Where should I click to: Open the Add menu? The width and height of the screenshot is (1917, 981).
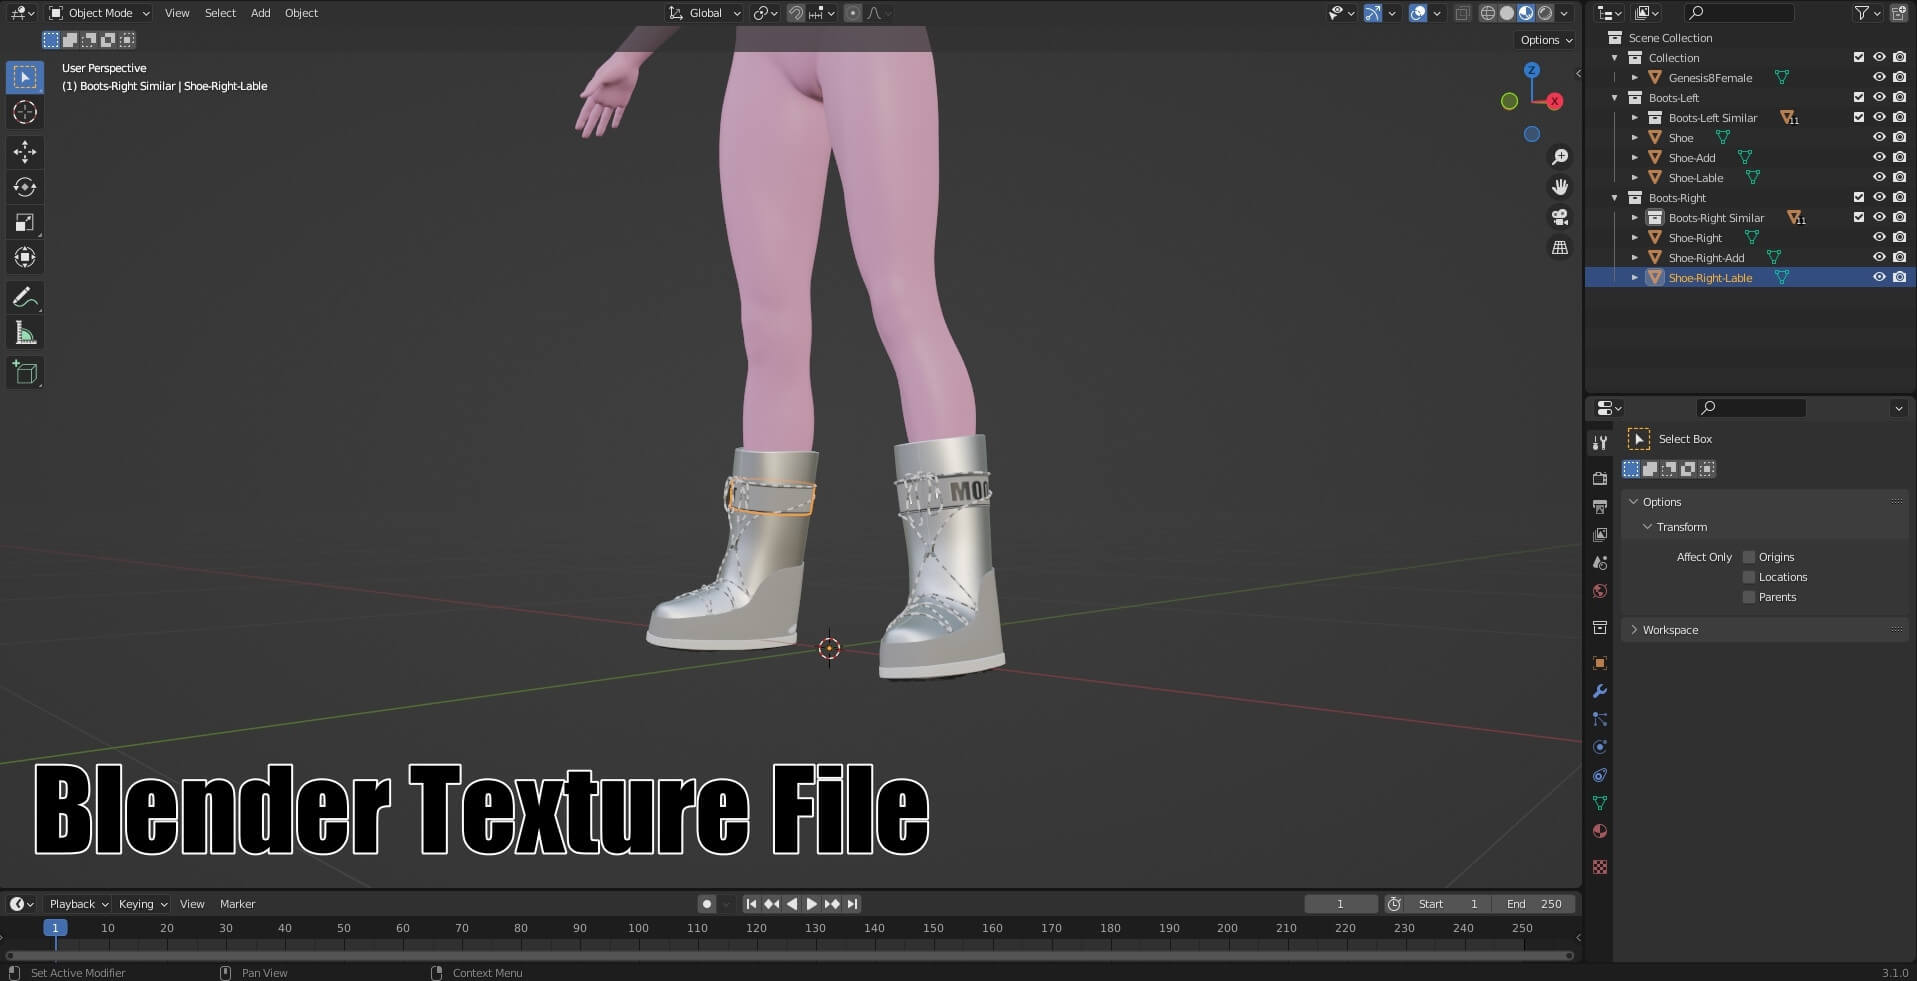[260, 13]
